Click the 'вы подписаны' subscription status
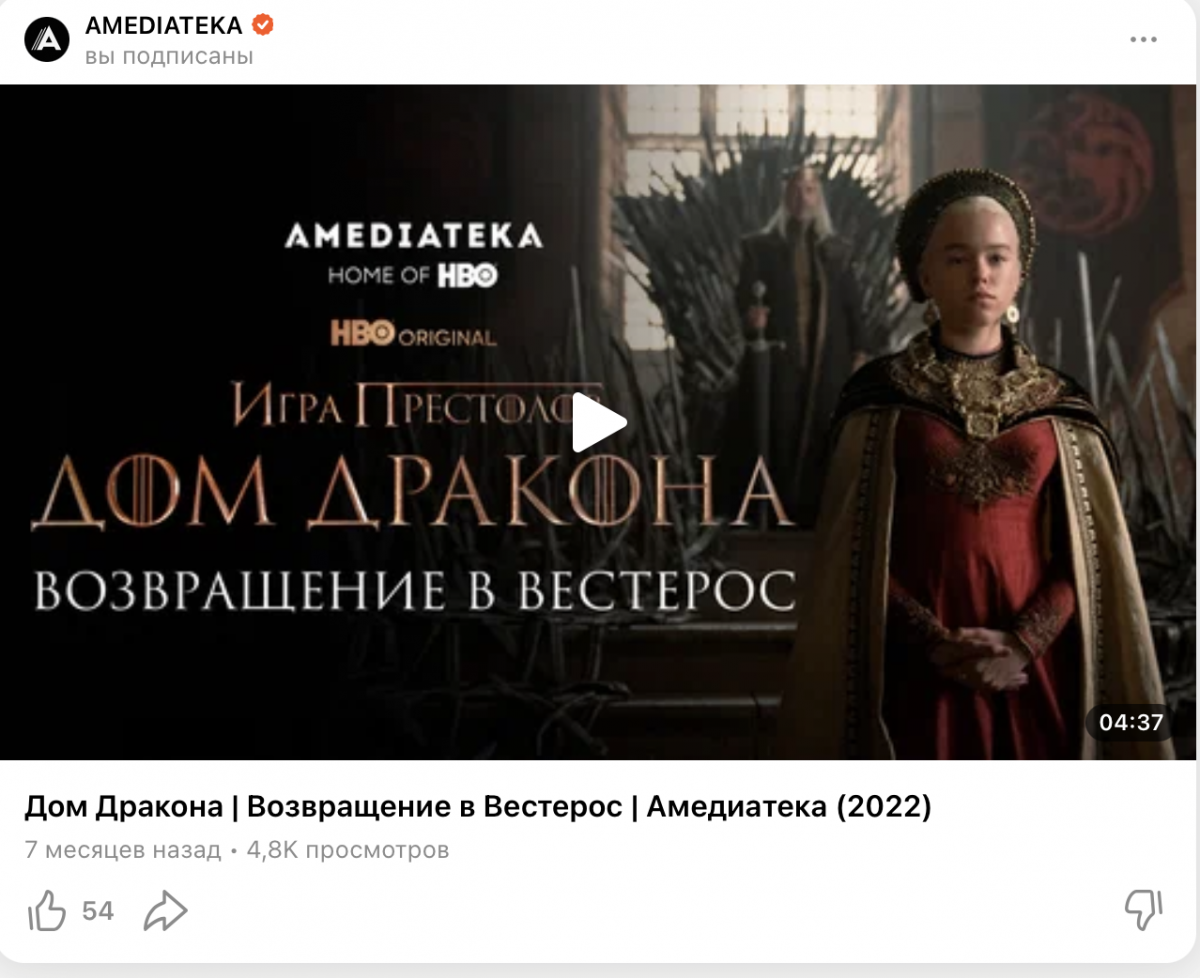 coord(169,56)
